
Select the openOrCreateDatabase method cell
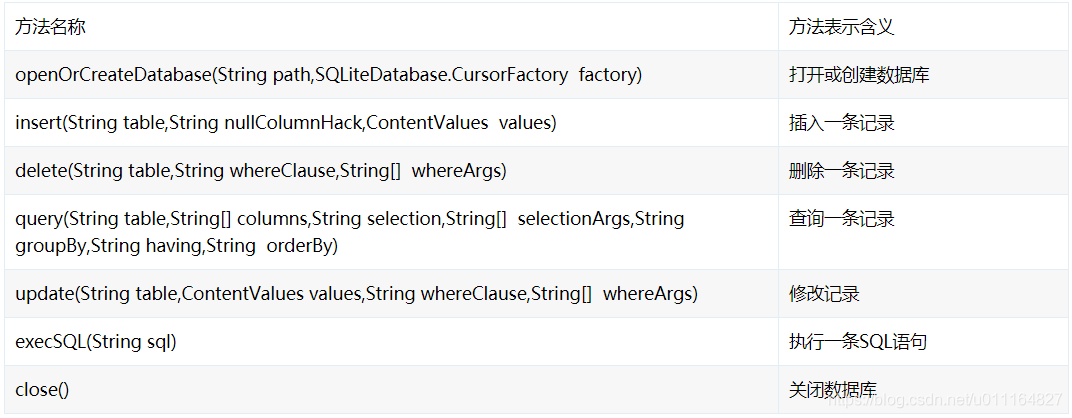pos(328,75)
